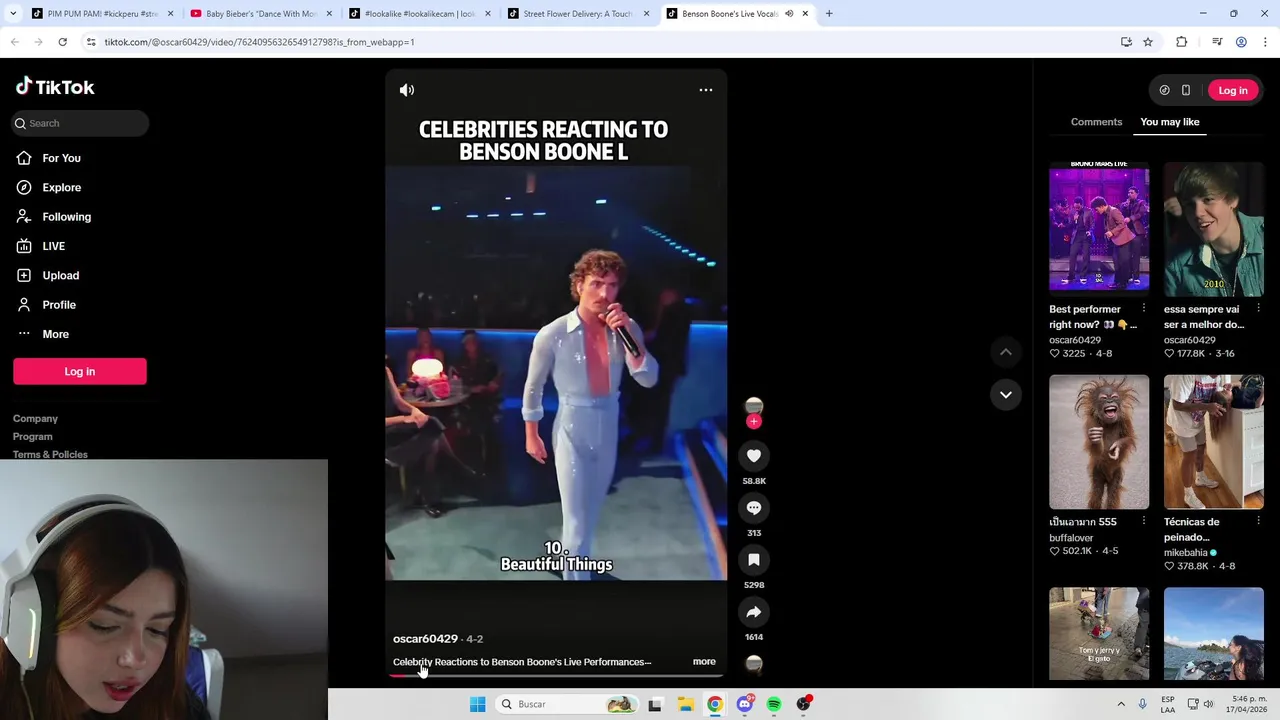Seek using the video progress bar
Screen dimensions: 1280x720
pos(556,676)
